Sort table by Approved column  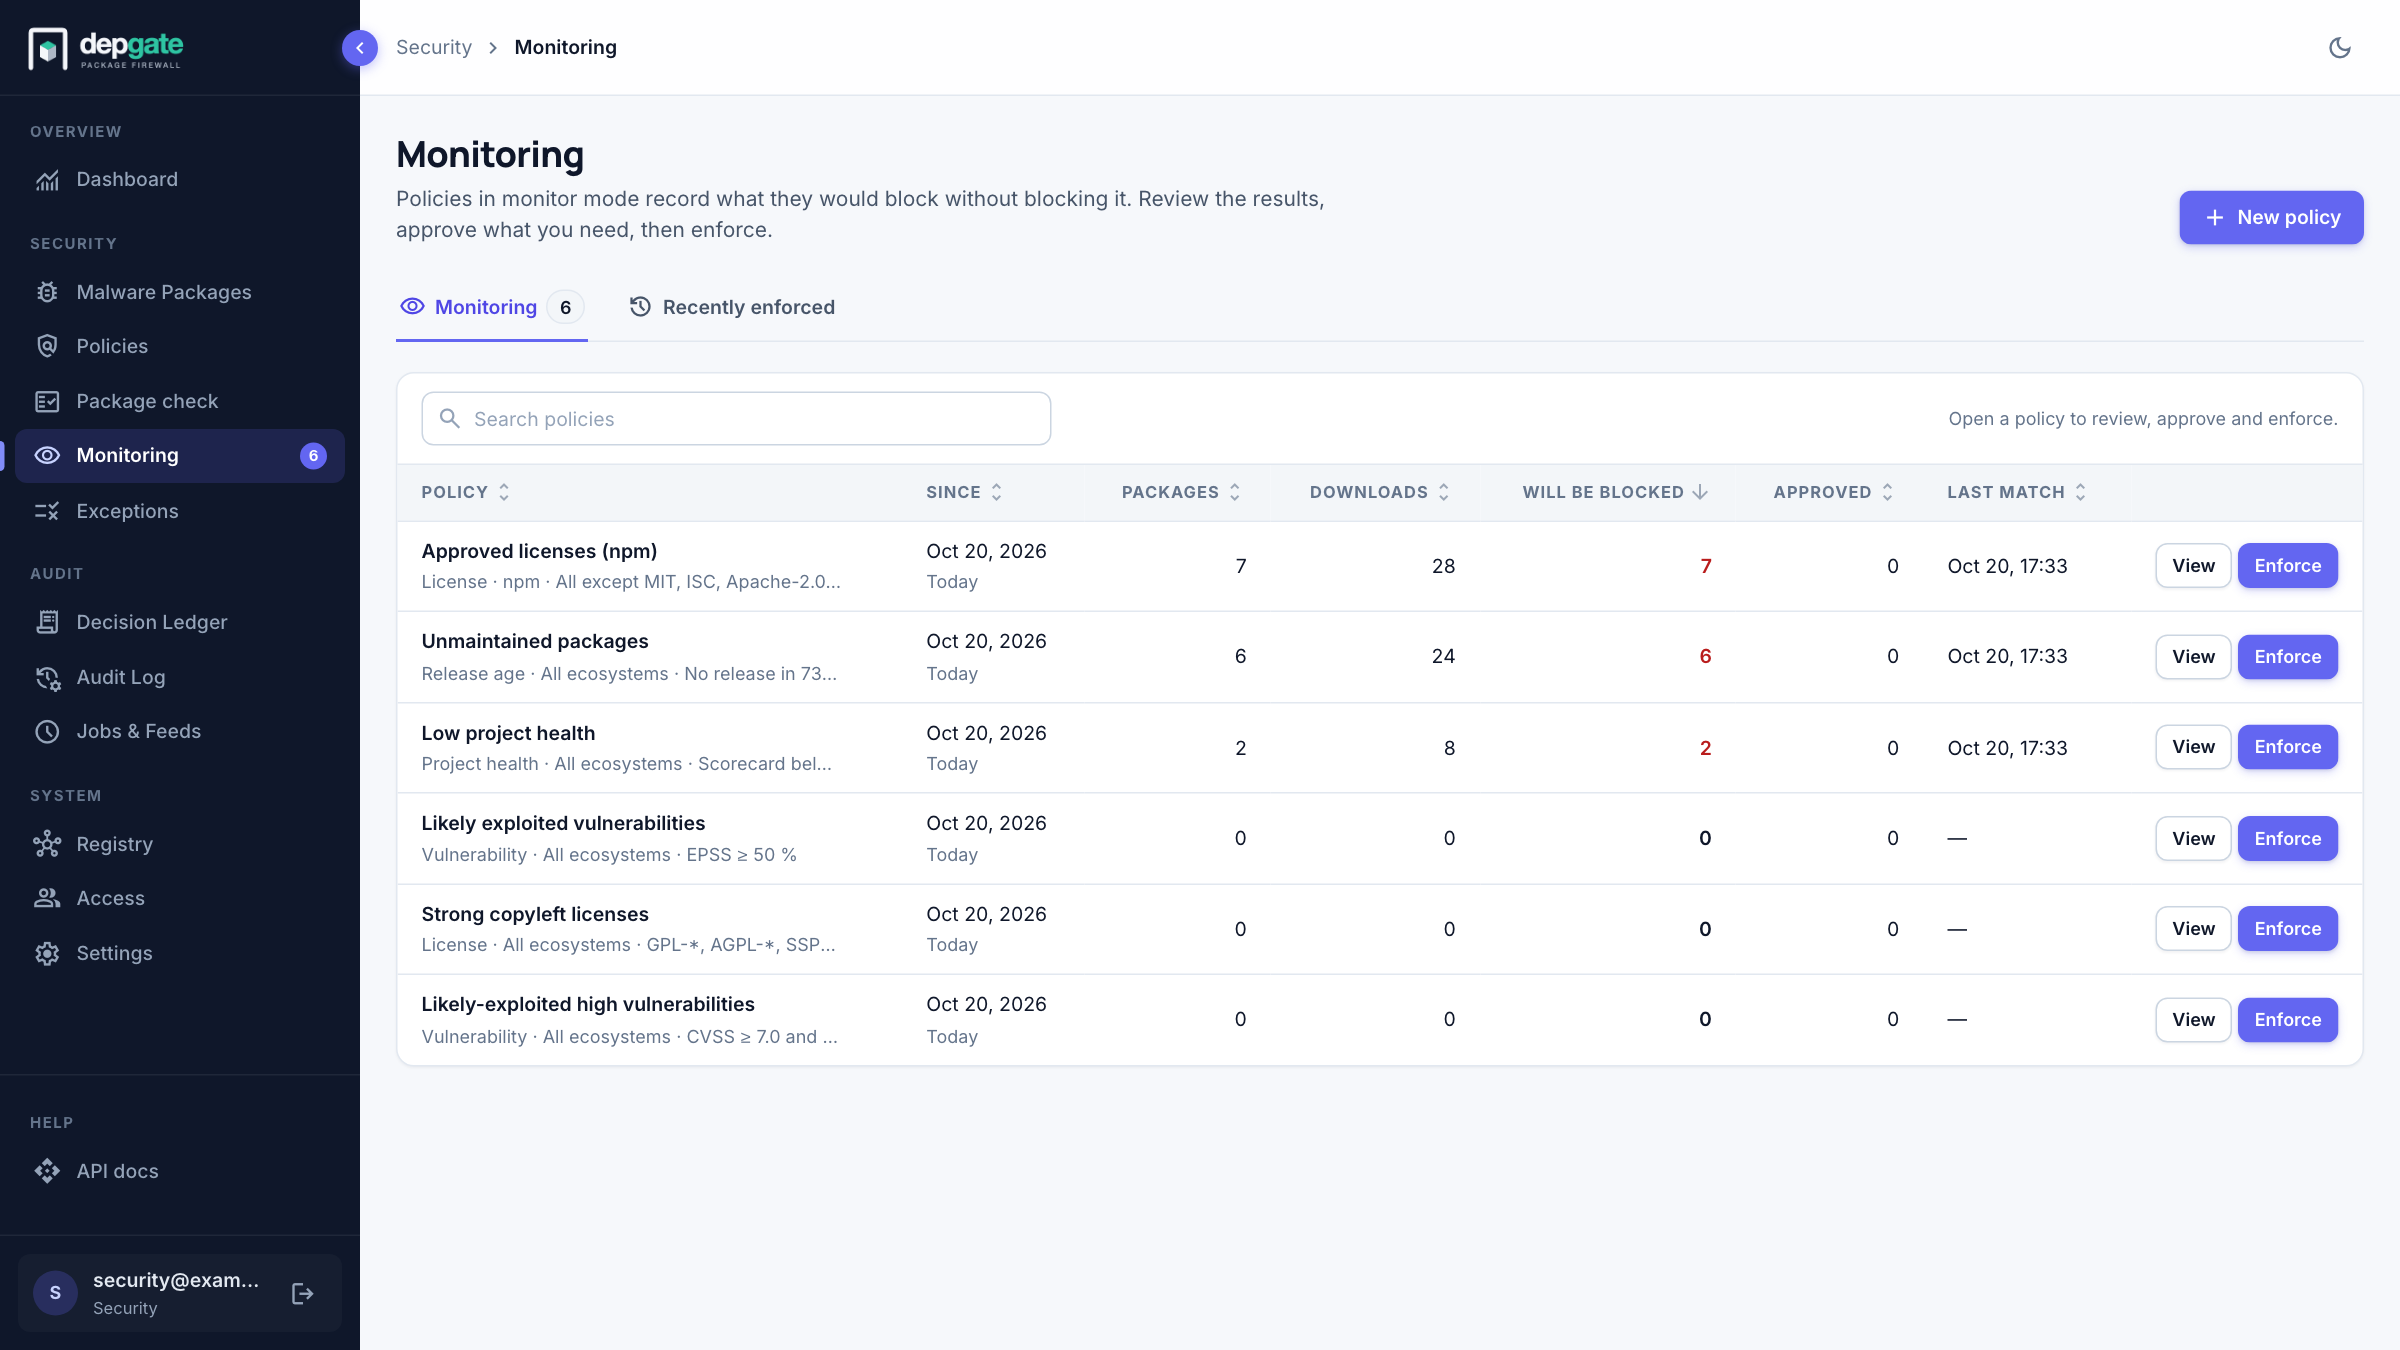1833,492
